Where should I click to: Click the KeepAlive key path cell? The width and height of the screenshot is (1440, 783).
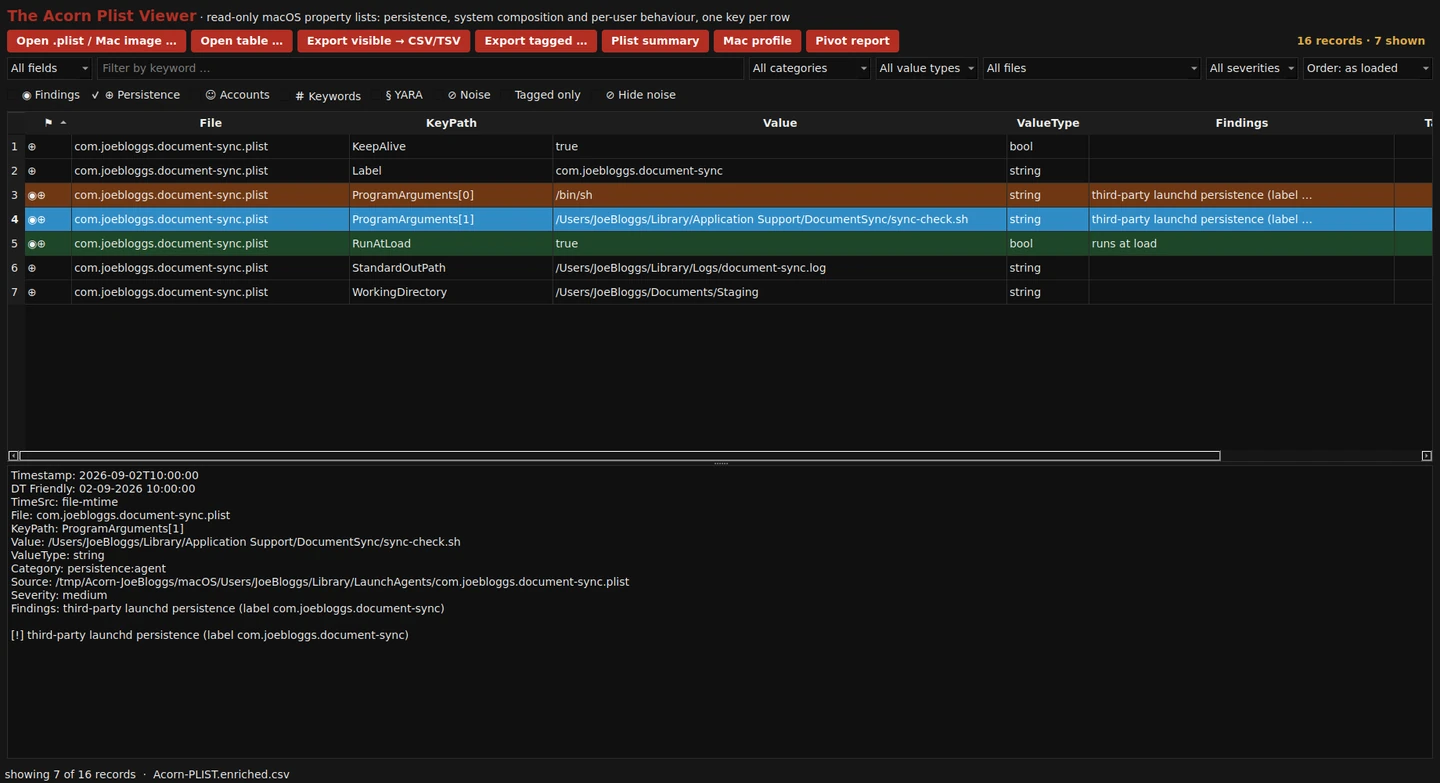[x=451, y=147]
